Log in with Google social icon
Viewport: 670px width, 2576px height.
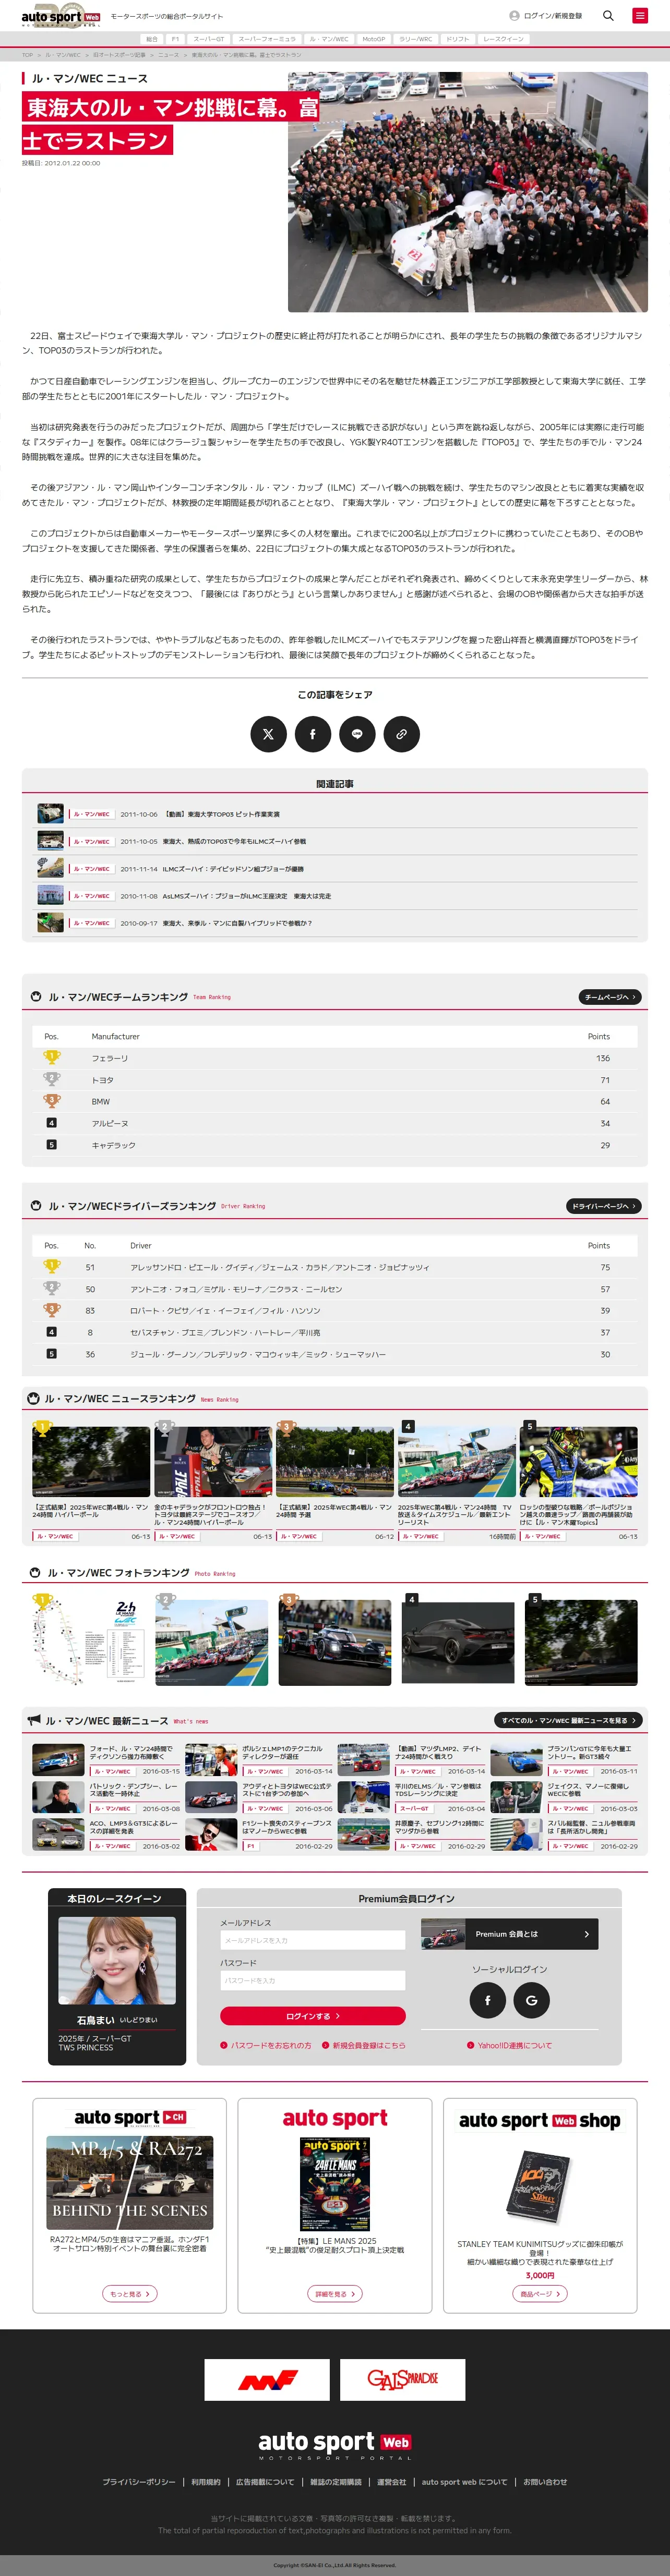pyautogui.click(x=531, y=2000)
